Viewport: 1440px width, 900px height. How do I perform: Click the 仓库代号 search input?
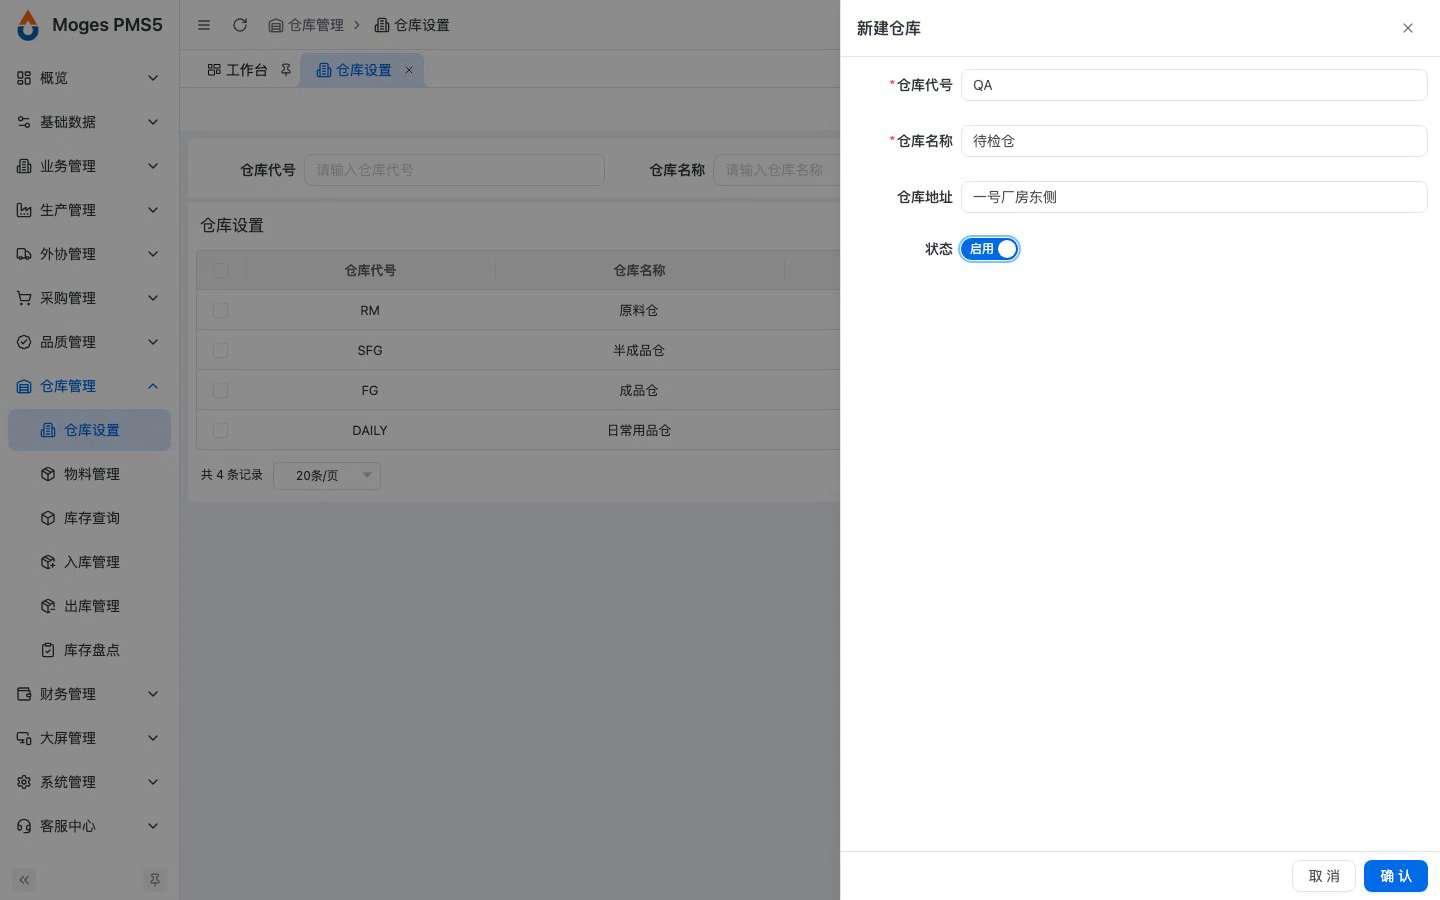click(454, 170)
